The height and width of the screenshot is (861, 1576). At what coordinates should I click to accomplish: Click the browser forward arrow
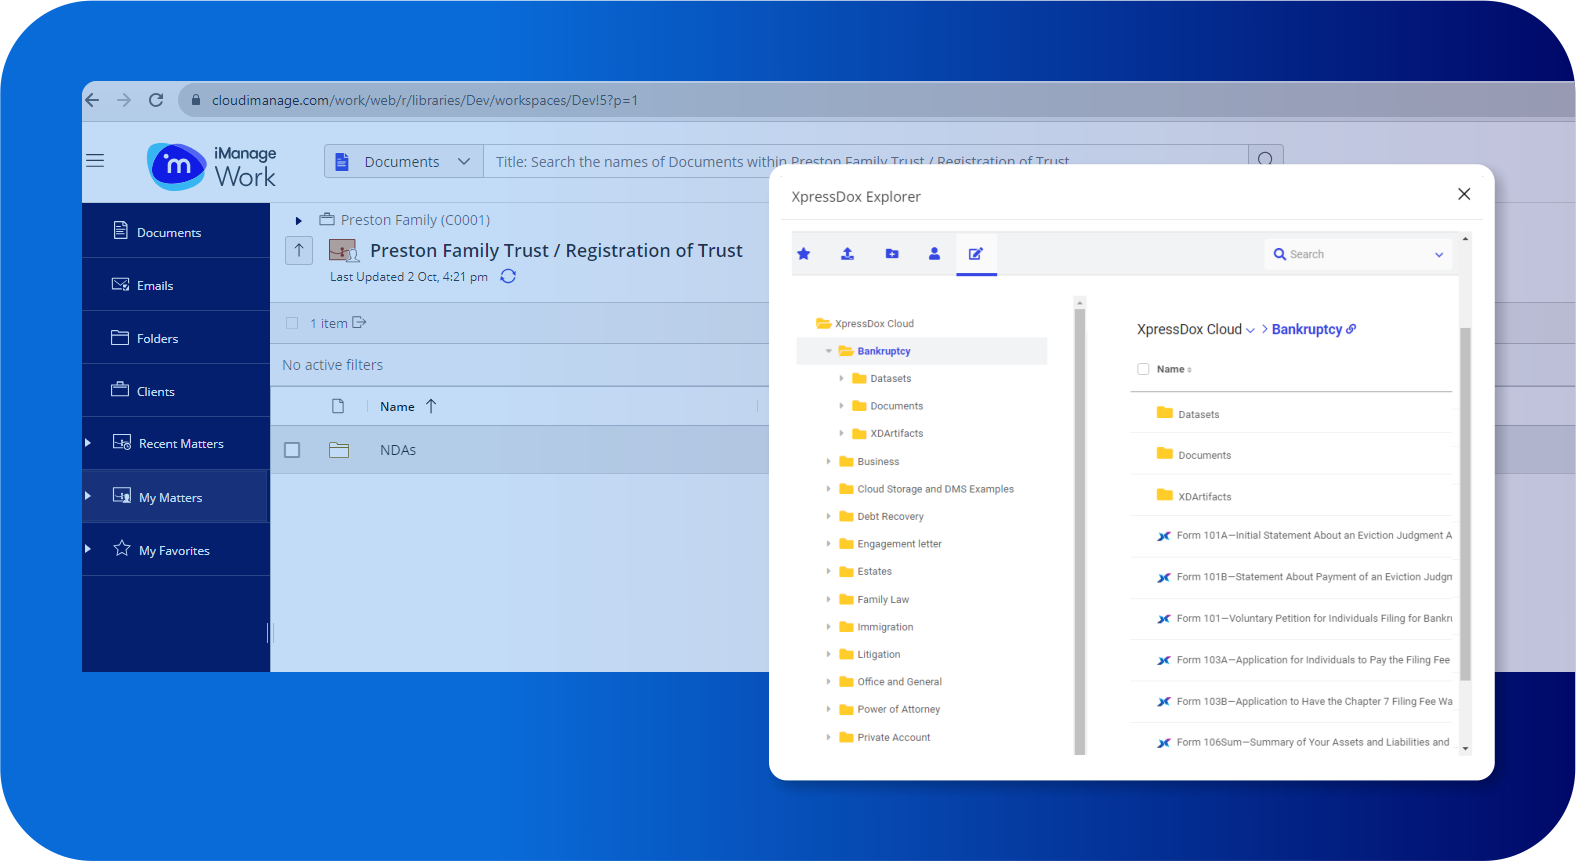point(124,100)
